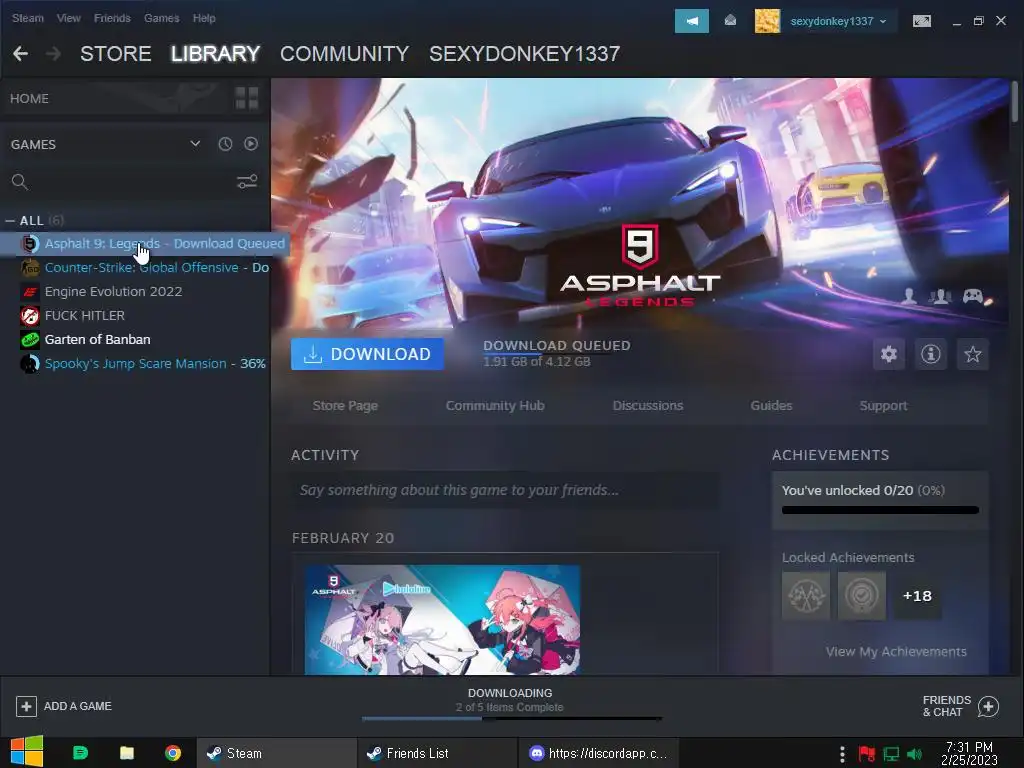1024x768 pixels.
Task: Open the Steam announcements megaphone icon
Action: [692, 21]
